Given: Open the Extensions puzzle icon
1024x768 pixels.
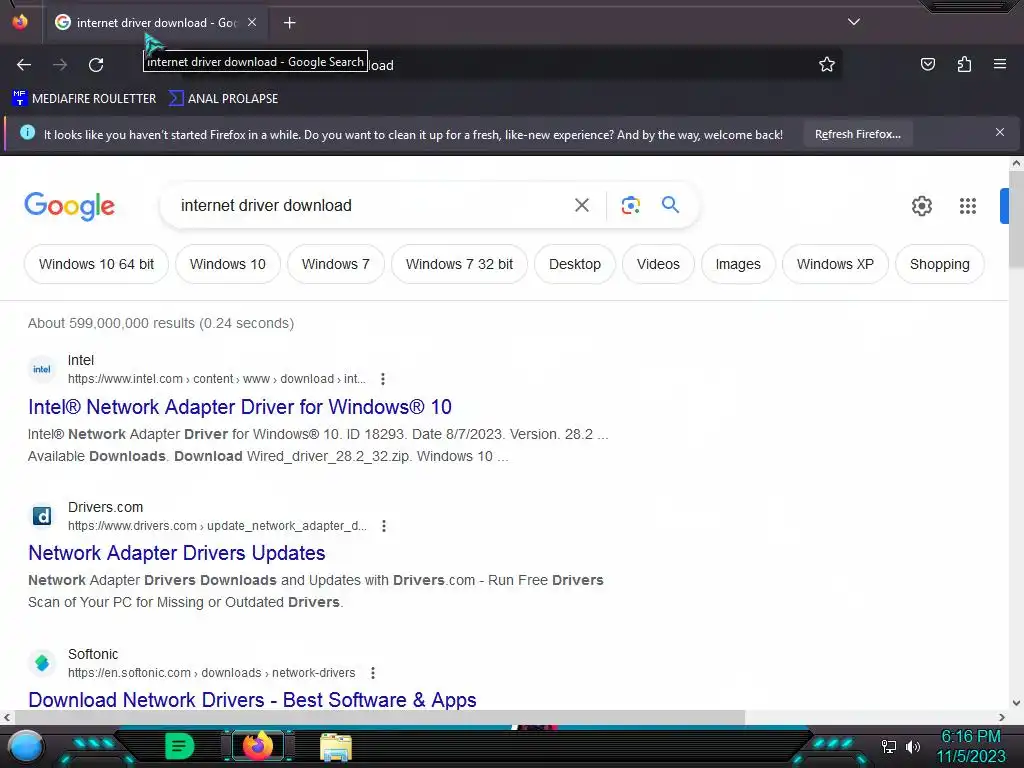Looking at the screenshot, I should [964, 64].
